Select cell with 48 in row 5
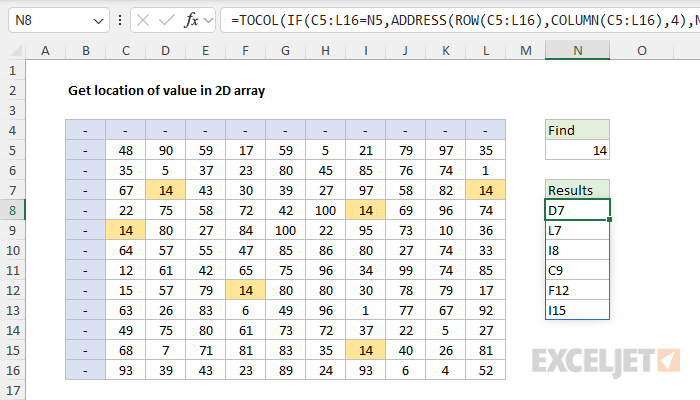The height and width of the screenshot is (400, 700). point(125,150)
